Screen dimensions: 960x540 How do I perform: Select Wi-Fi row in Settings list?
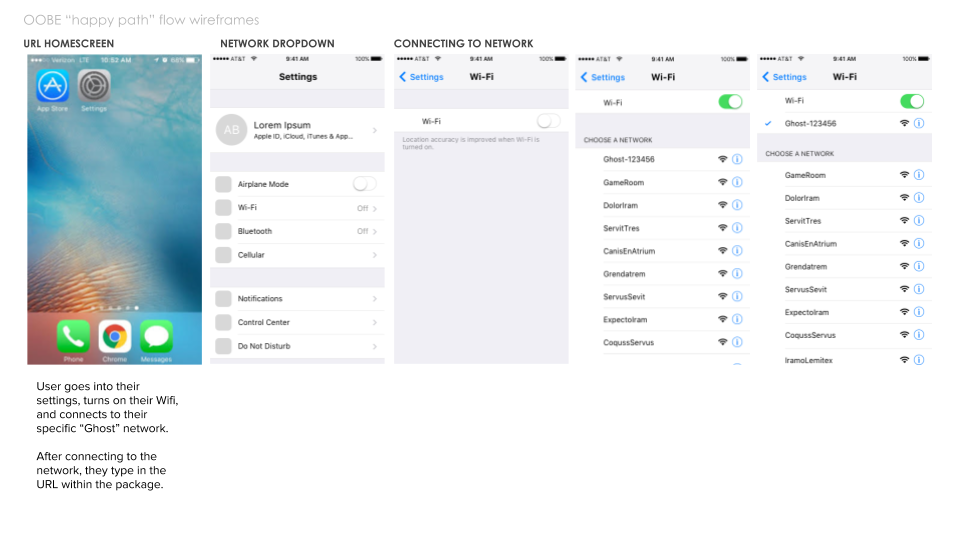(298, 208)
